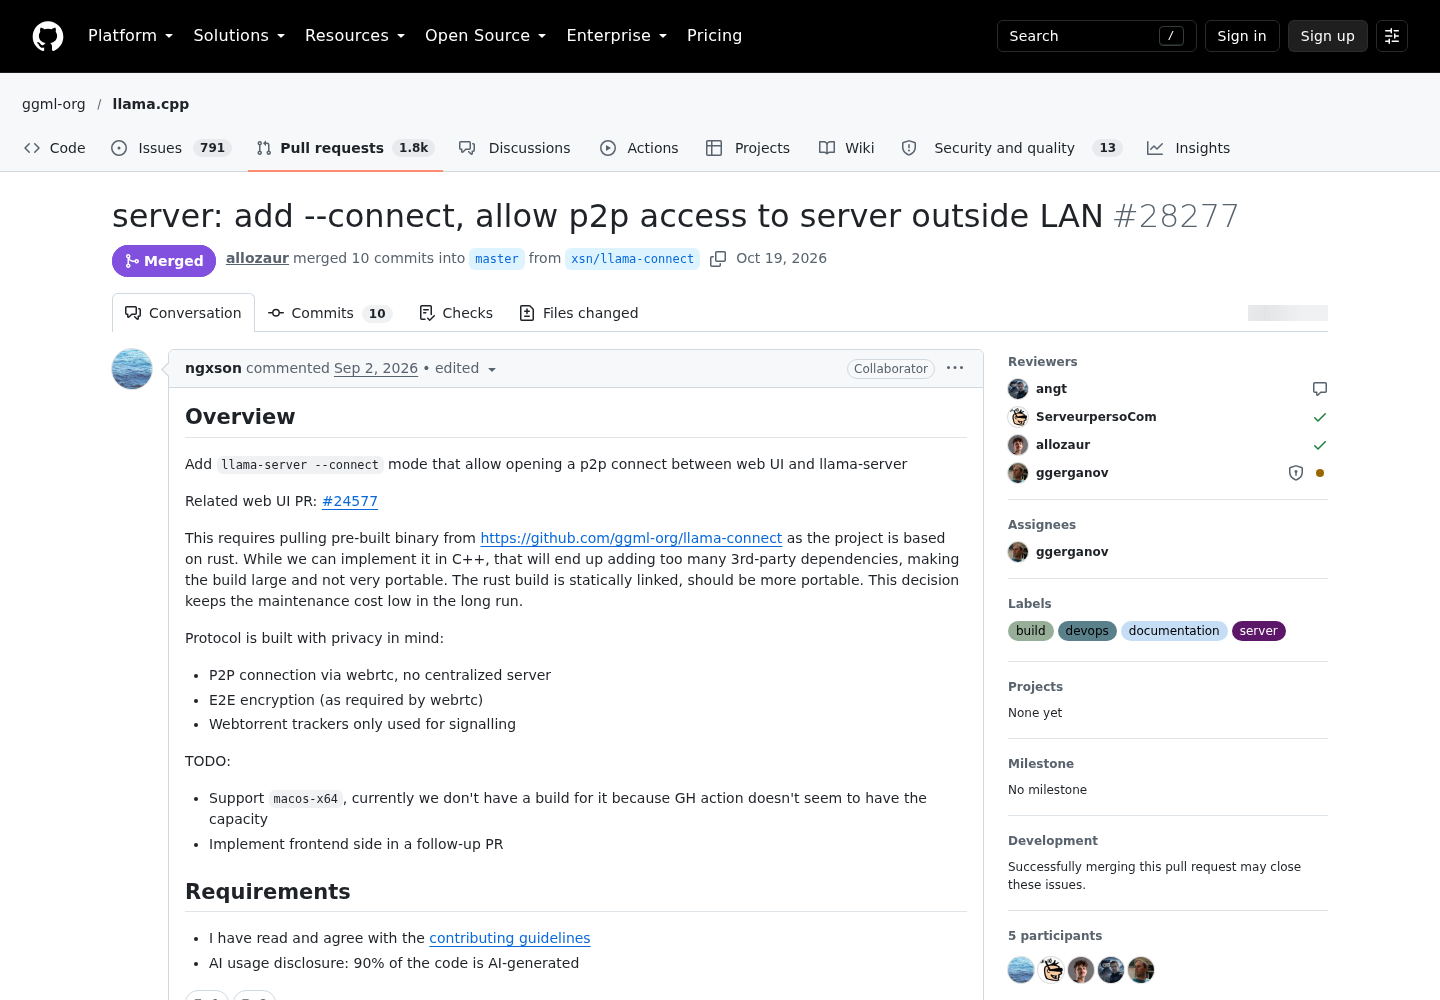1440x1000 pixels.
Task: Copy the head branch name icon
Action: coord(718,259)
